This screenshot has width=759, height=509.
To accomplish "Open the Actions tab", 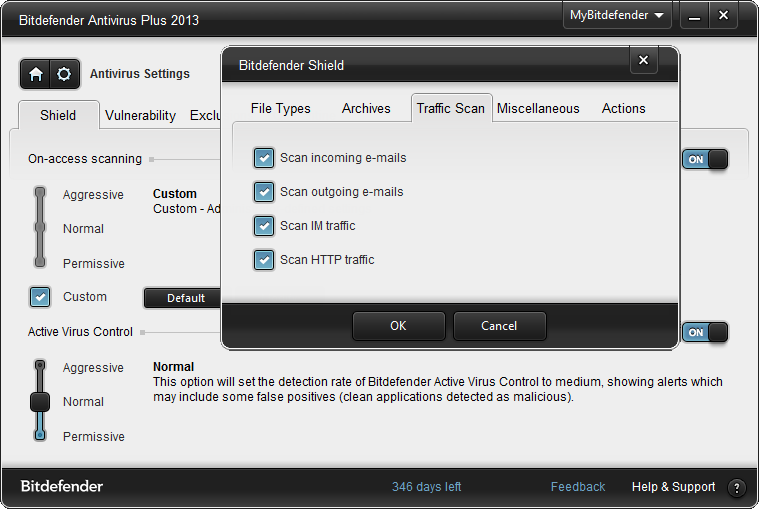I will coord(623,108).
